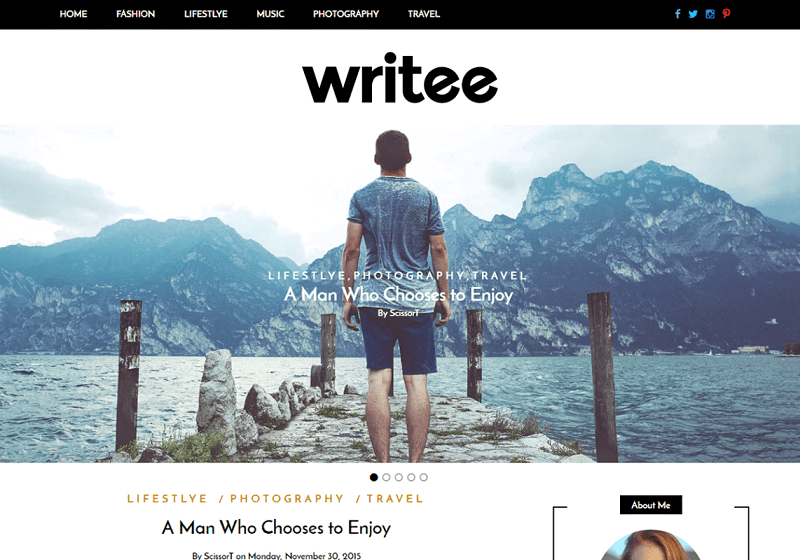Select the first slider dot
800x560 pixels.
tap(373, 477)
